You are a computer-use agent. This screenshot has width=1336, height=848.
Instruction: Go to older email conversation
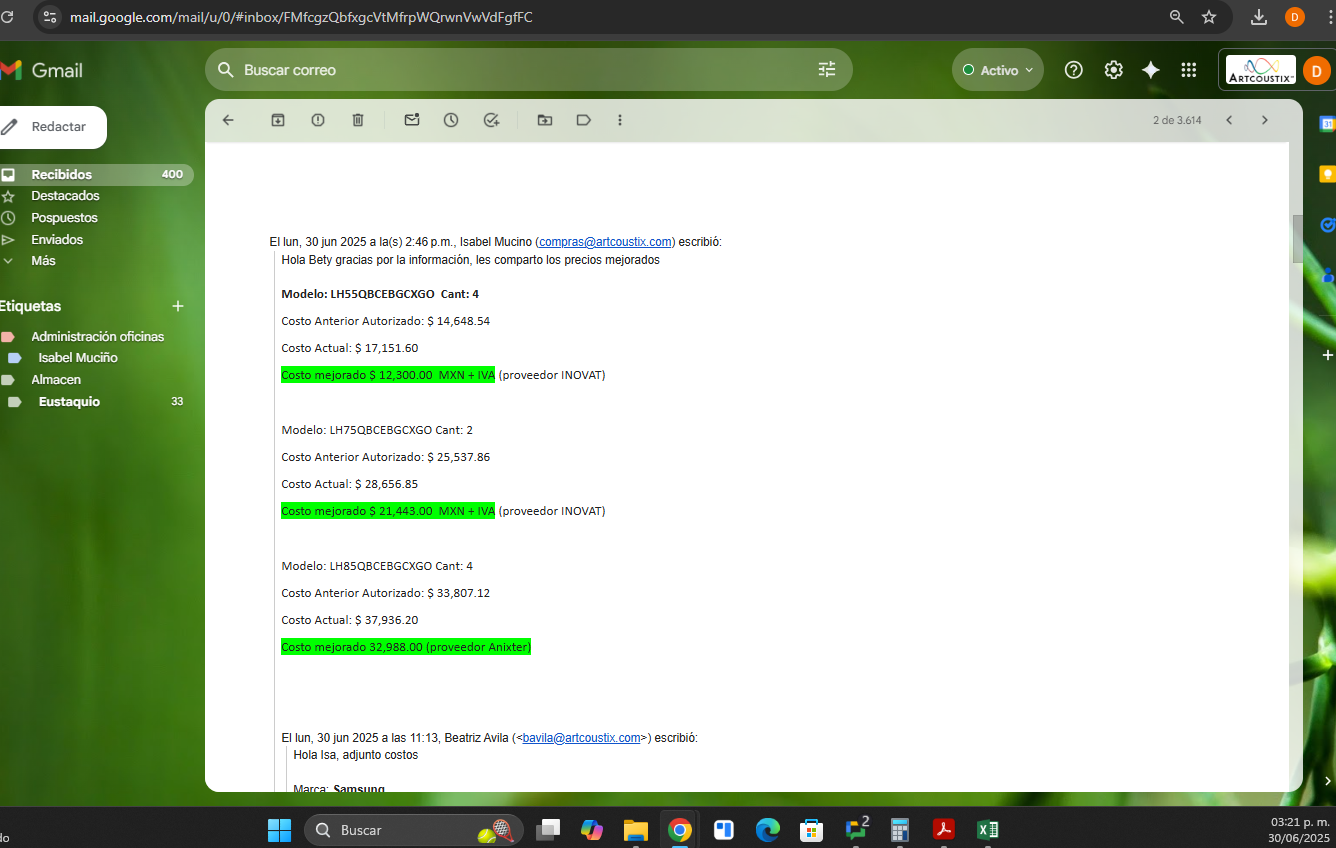coord(1264,120)
